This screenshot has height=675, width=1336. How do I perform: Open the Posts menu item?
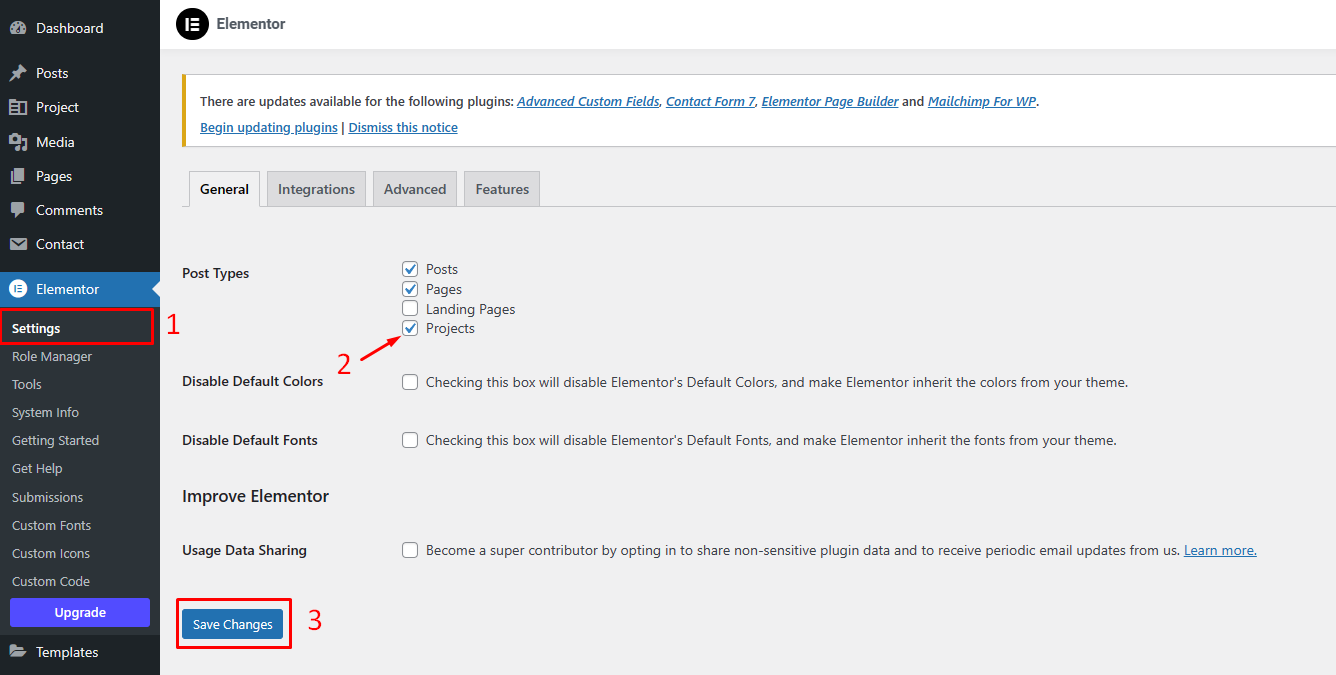pos(80,73)
